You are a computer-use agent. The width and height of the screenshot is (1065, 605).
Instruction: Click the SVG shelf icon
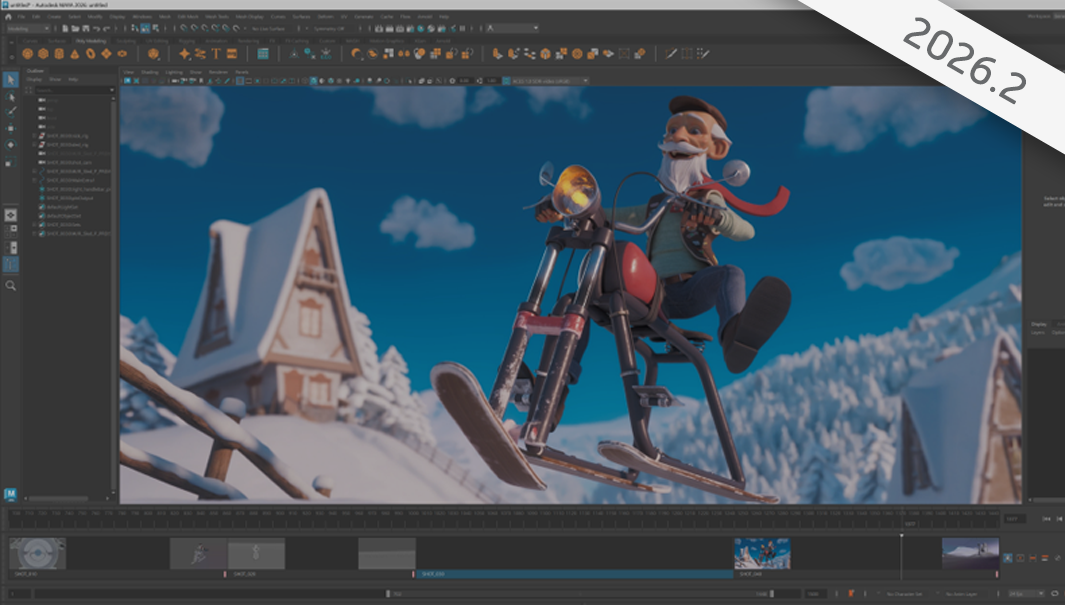[232, 54]
